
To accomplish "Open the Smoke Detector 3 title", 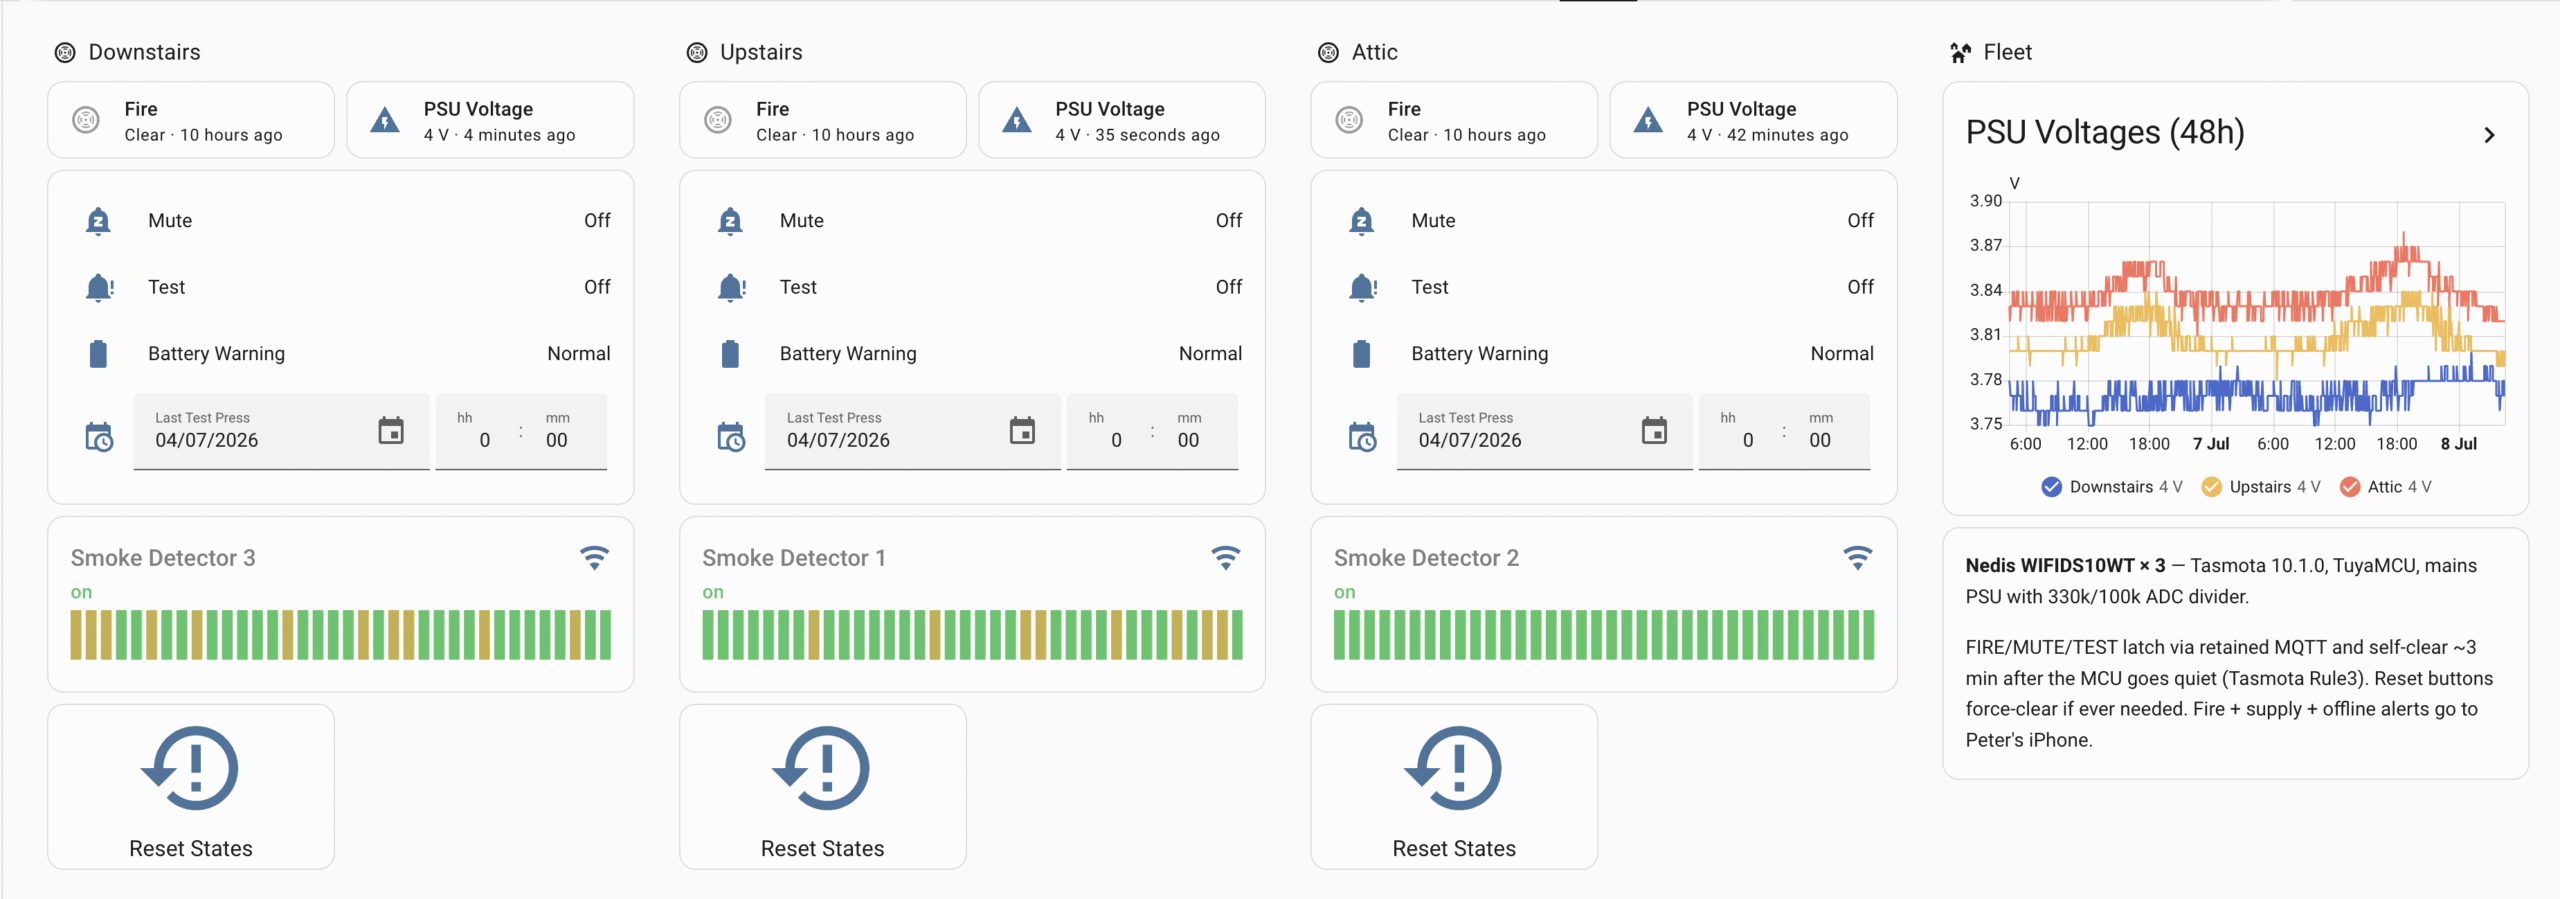I will 163,558.
